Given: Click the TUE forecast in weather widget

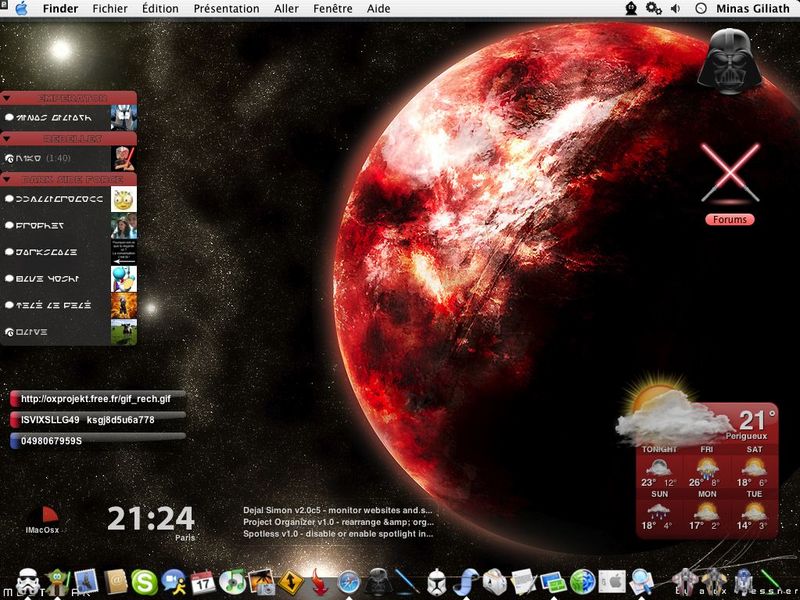Looking at the screenshot, I should [x=754, y=511].
